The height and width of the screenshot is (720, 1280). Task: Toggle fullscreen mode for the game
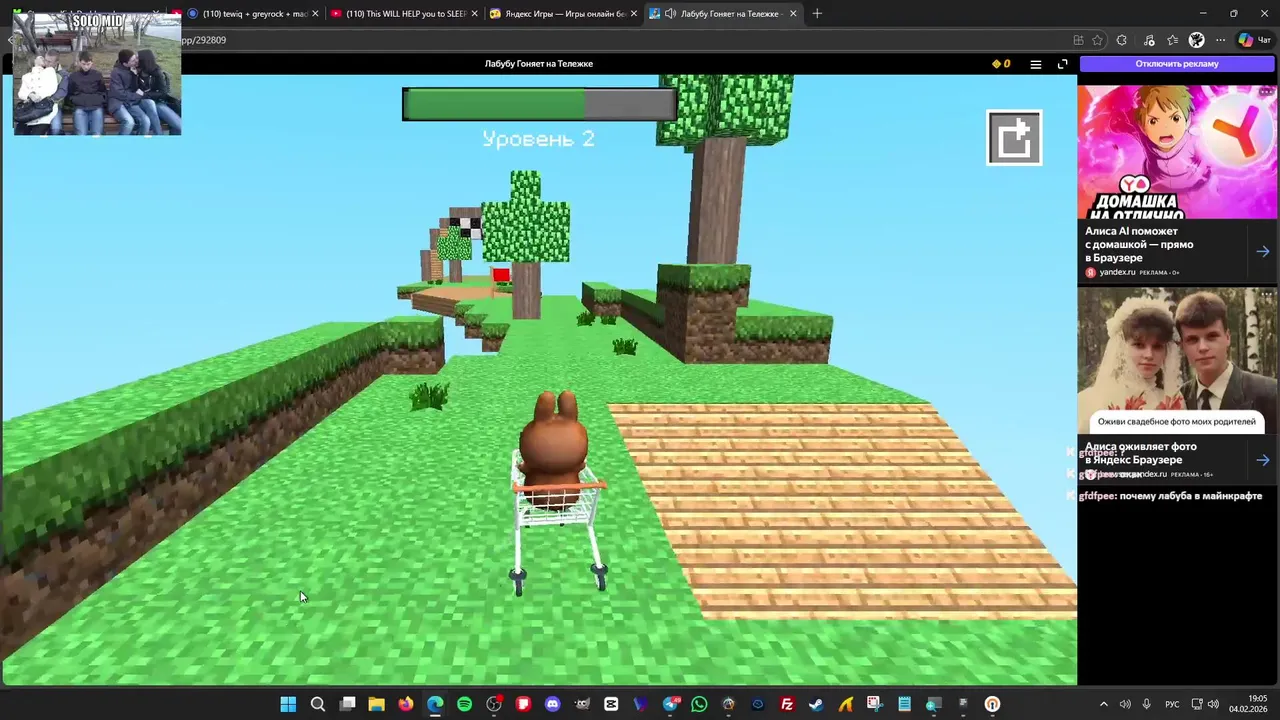pos(1062,64)
